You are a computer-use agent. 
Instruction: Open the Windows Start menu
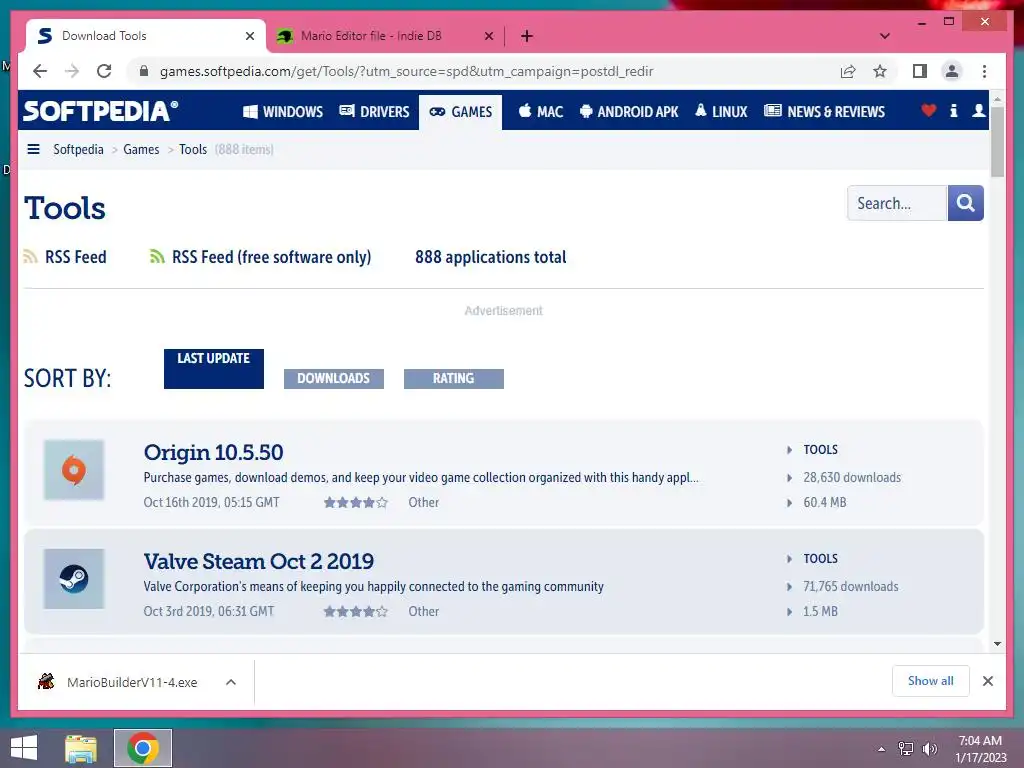pos(24,748)
